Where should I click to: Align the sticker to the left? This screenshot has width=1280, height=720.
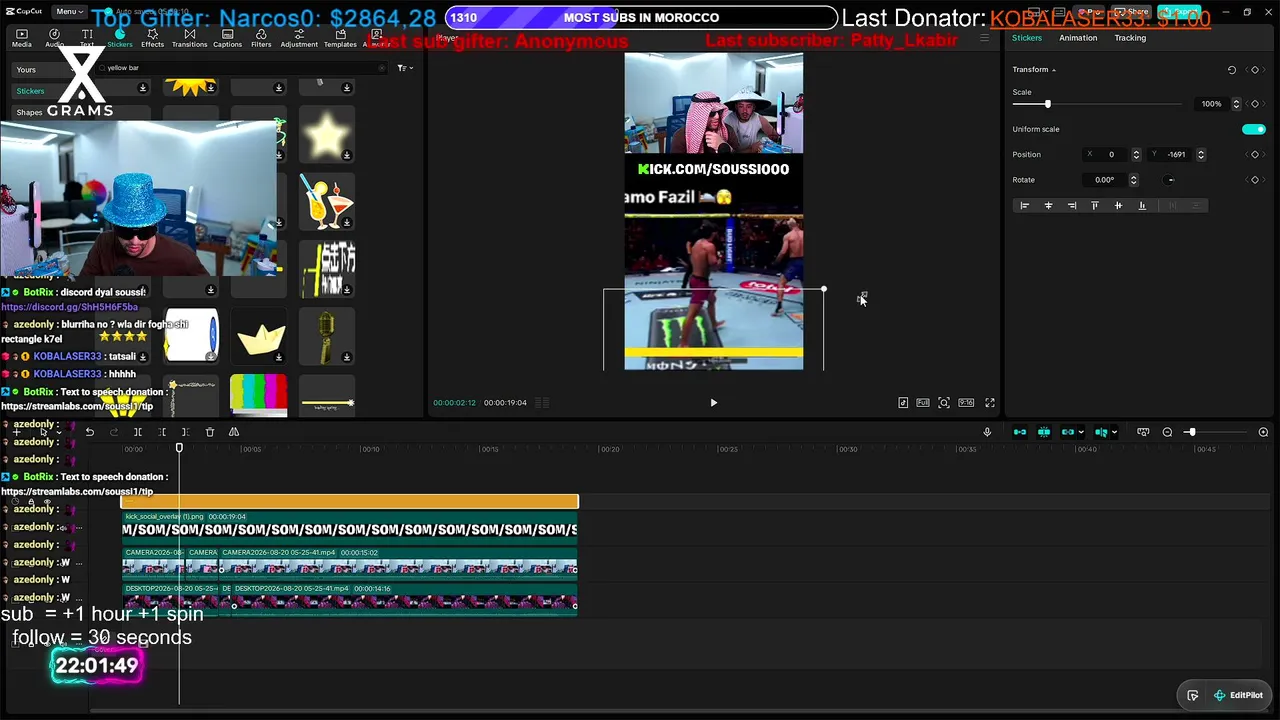click(1024, 206)
